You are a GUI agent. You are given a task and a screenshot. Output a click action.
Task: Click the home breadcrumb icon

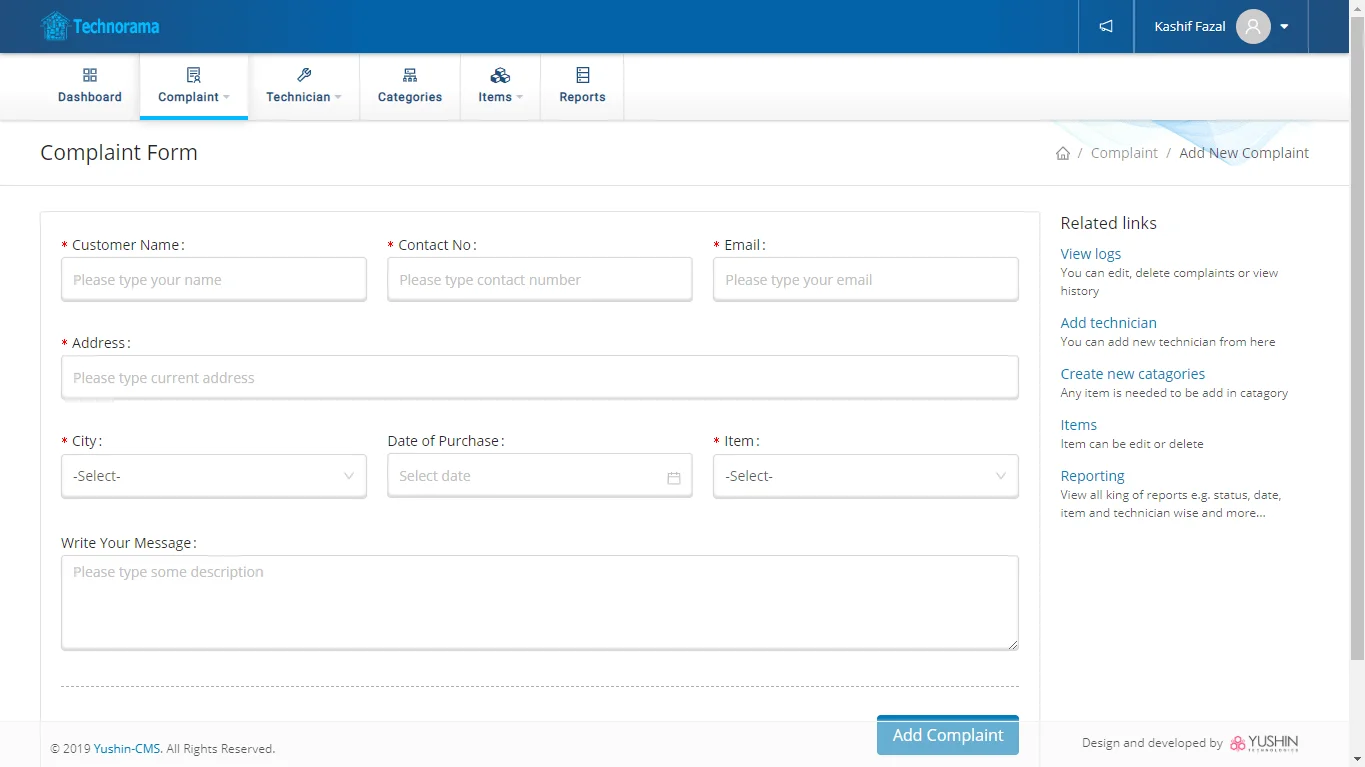coord(1063,153)
